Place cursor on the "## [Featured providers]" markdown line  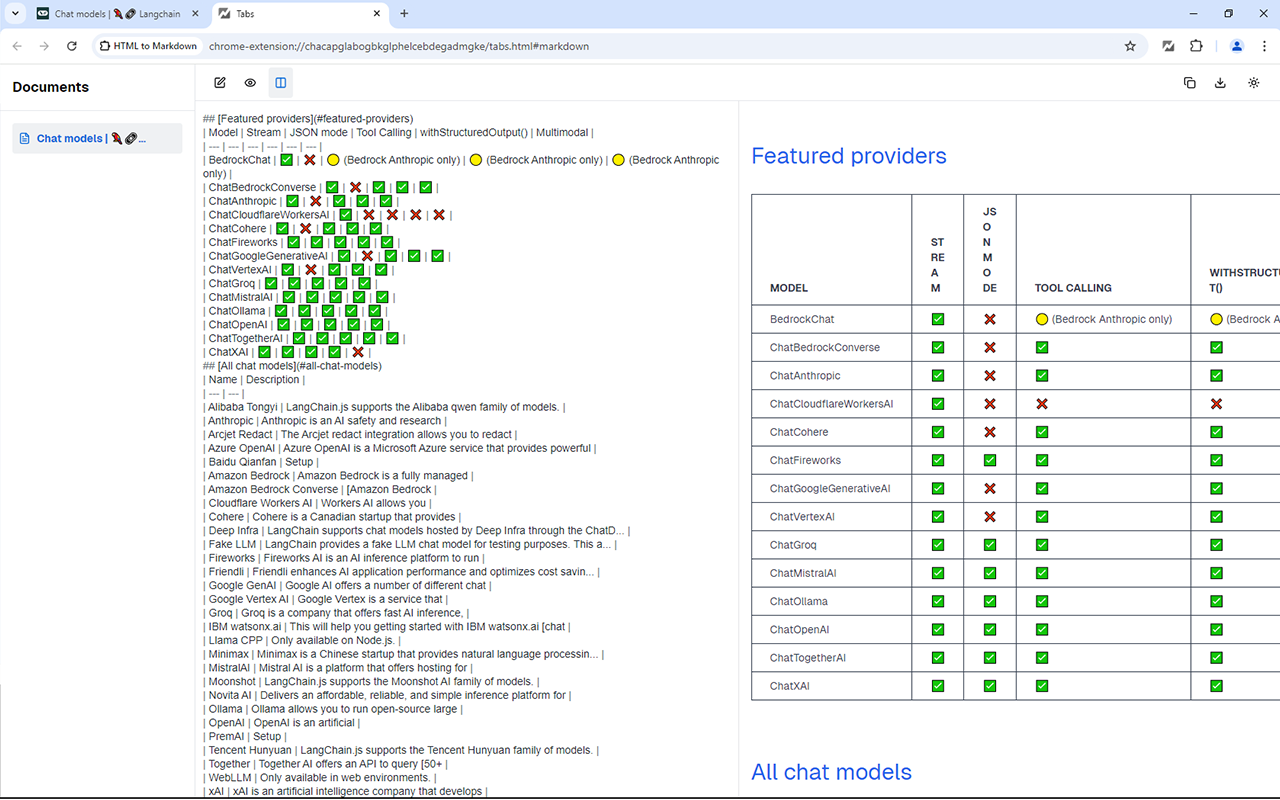click(x=308, y=119)
